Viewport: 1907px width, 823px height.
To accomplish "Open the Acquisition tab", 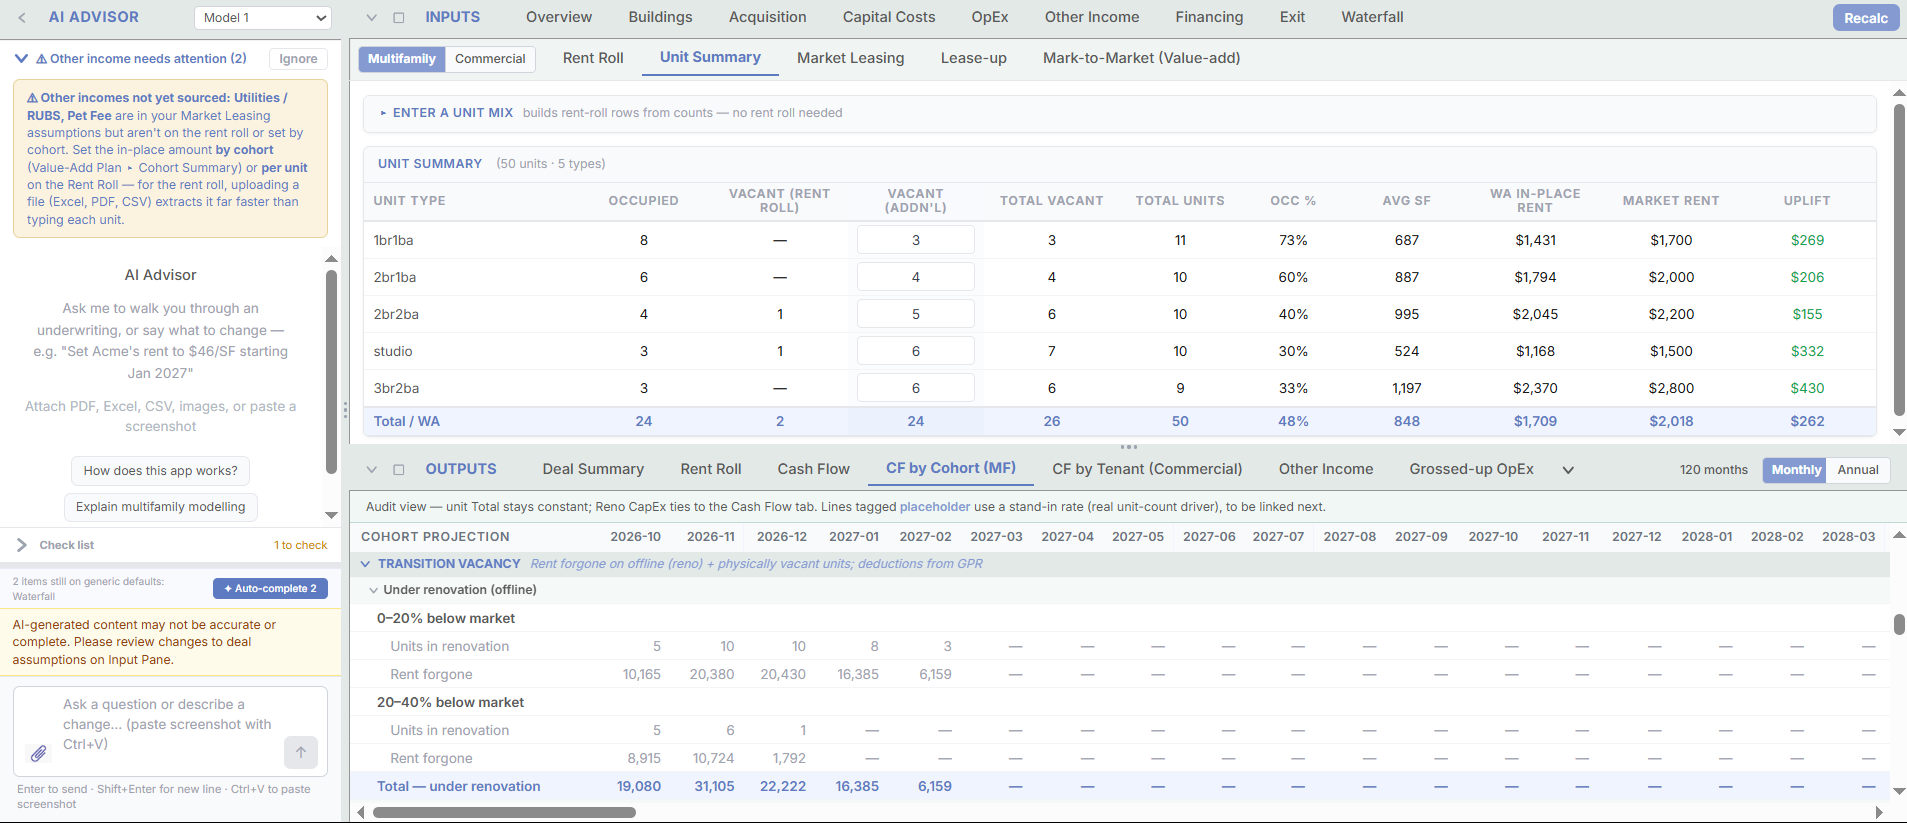I will 768,17.
